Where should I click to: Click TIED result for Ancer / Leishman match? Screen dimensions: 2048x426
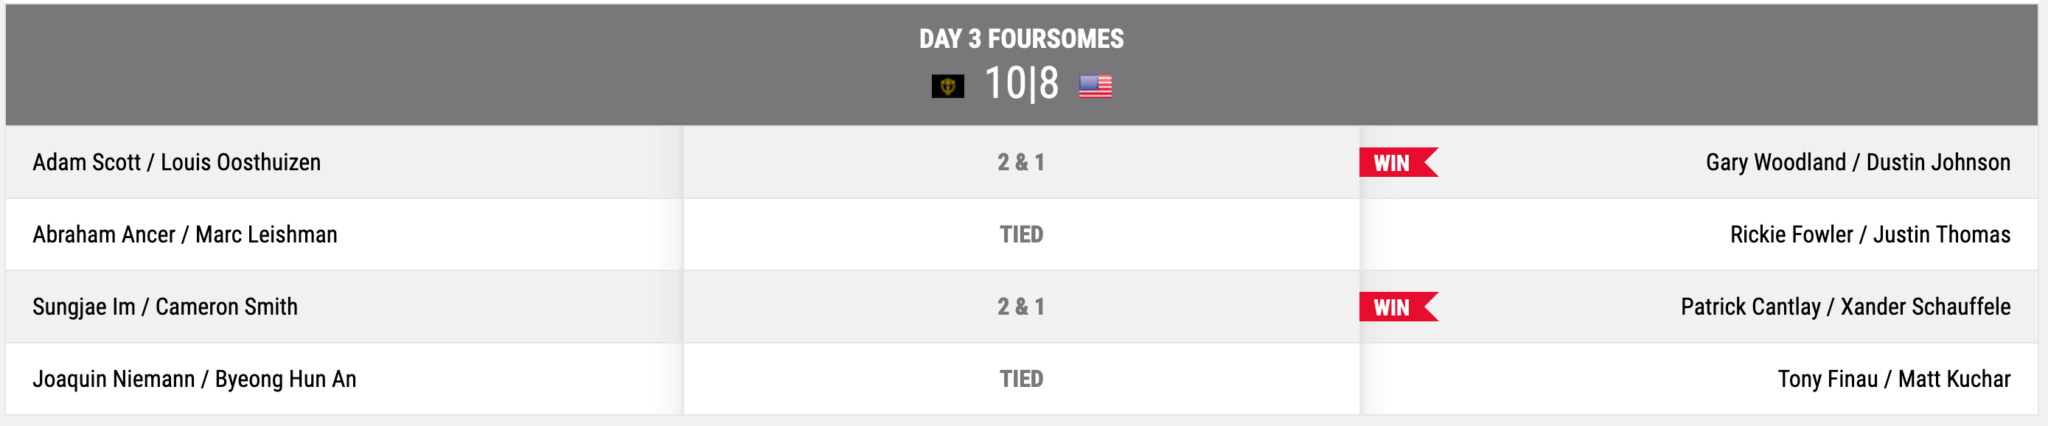click(x=1021, y=234)
